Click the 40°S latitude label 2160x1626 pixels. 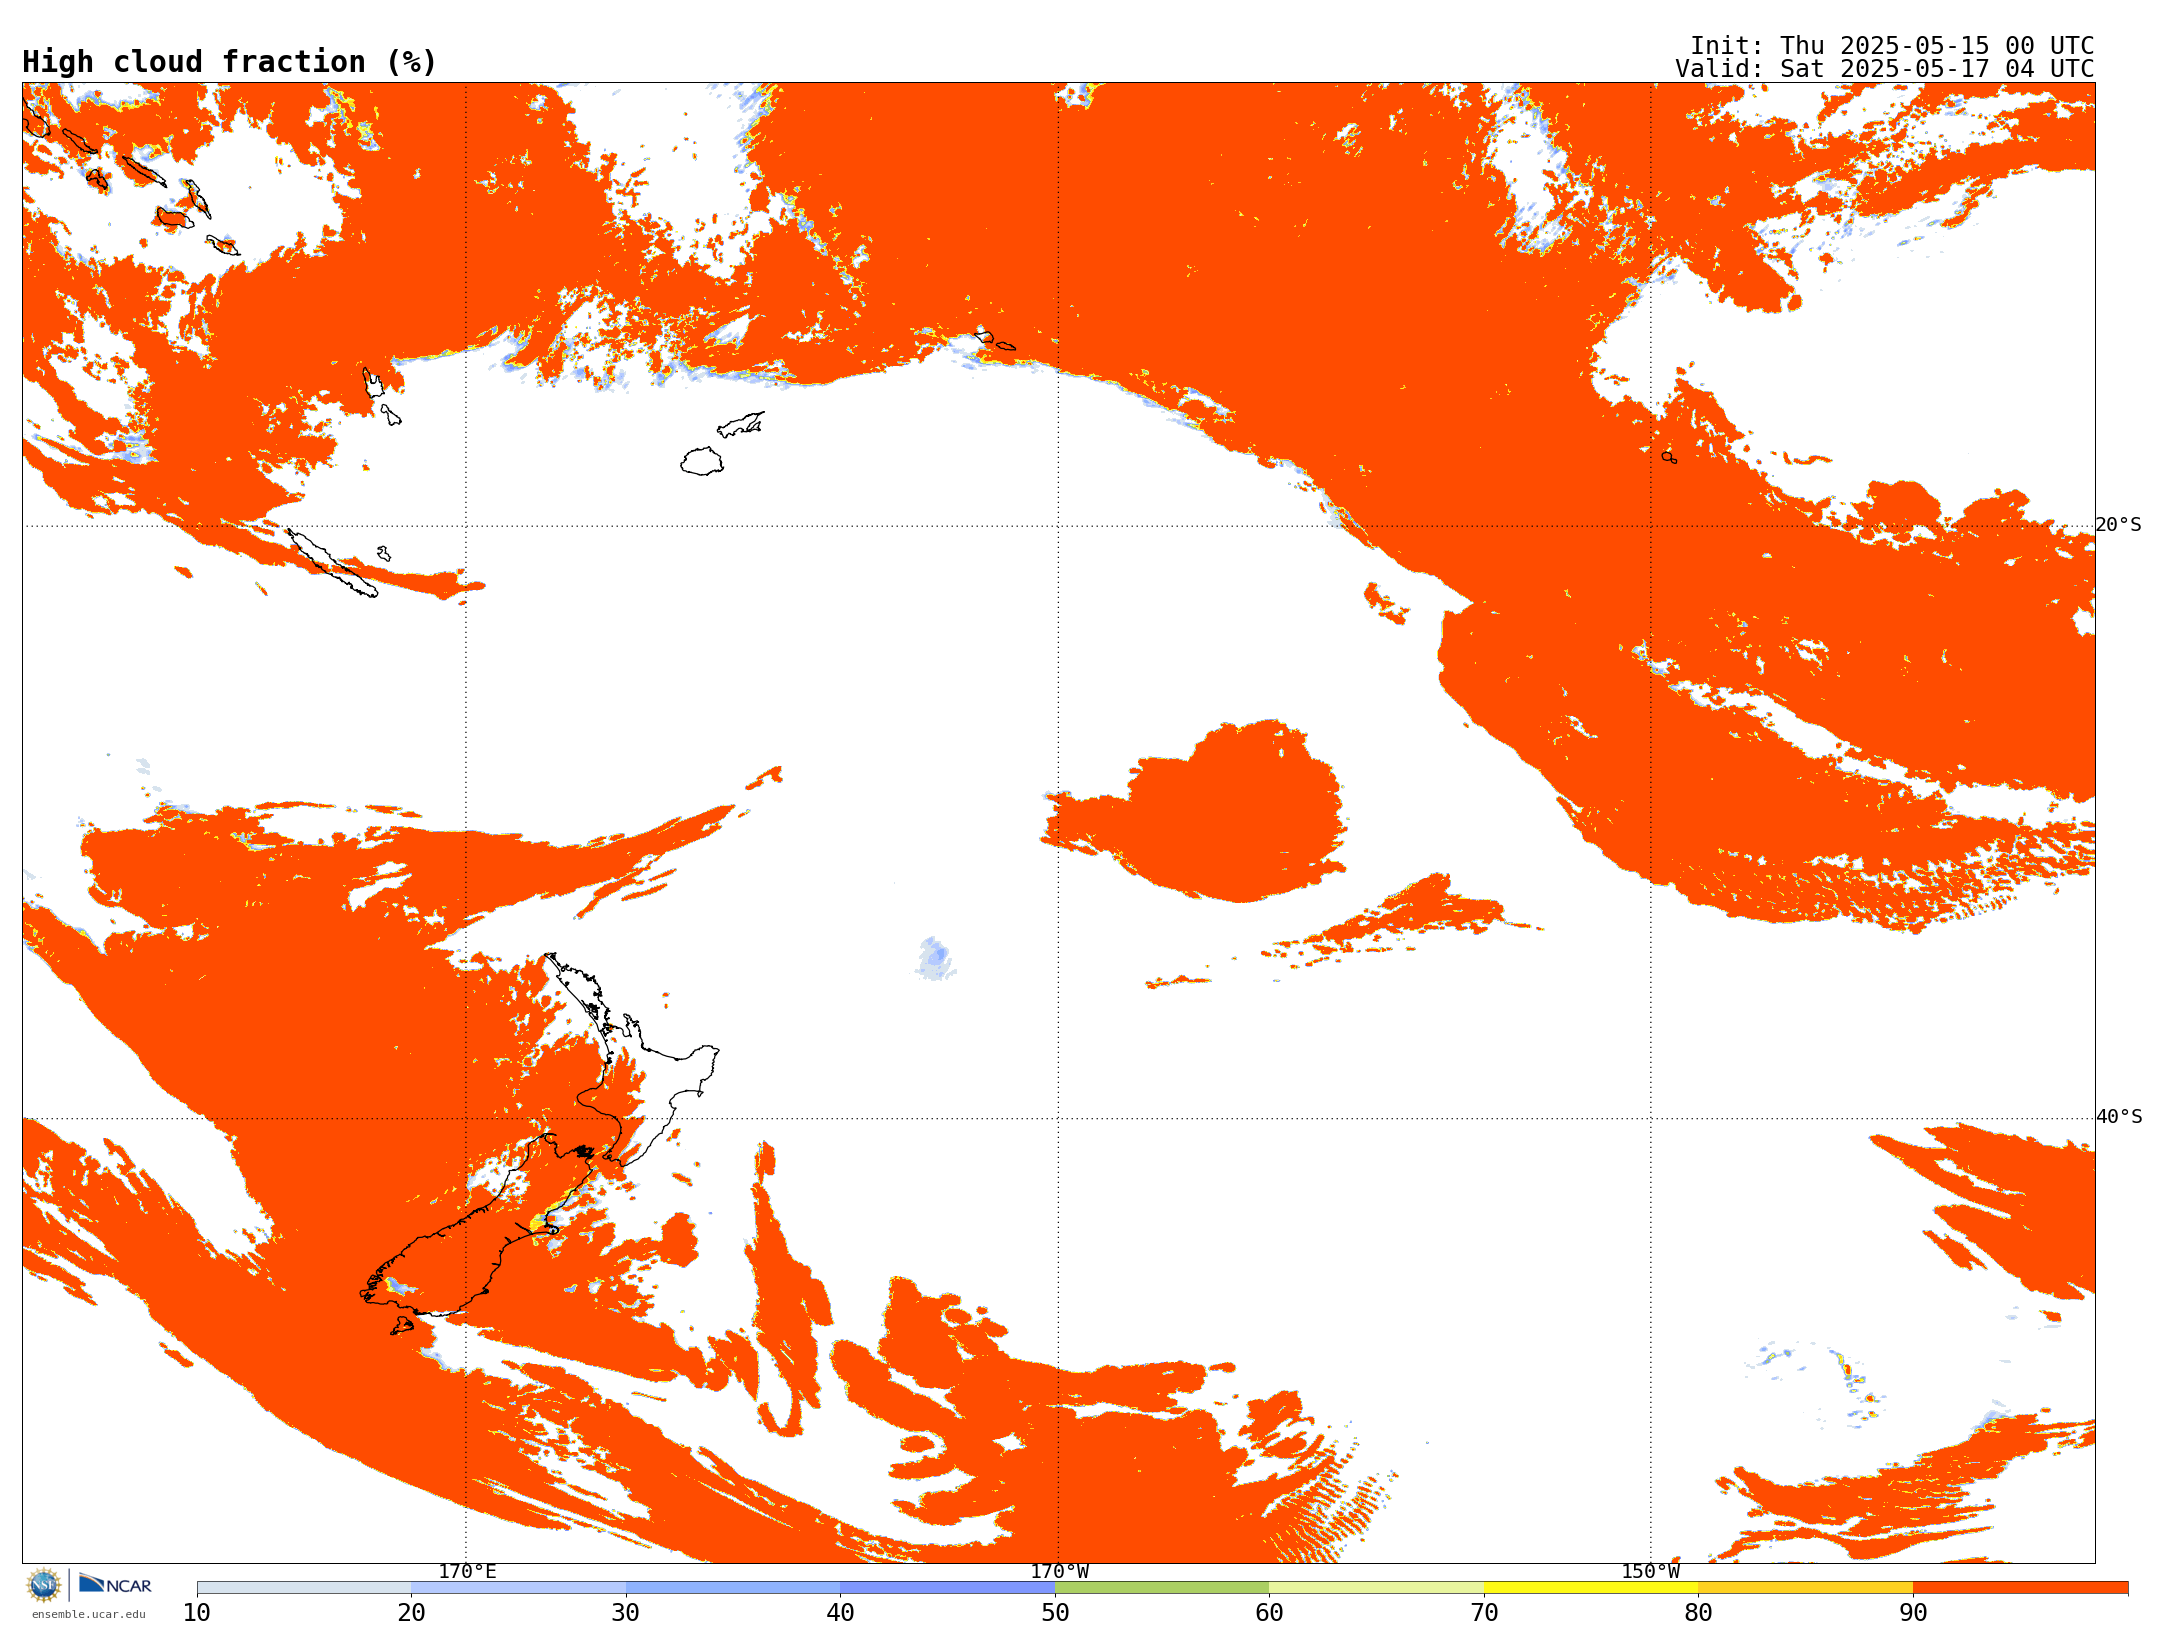click(x=2119, y=1117)
